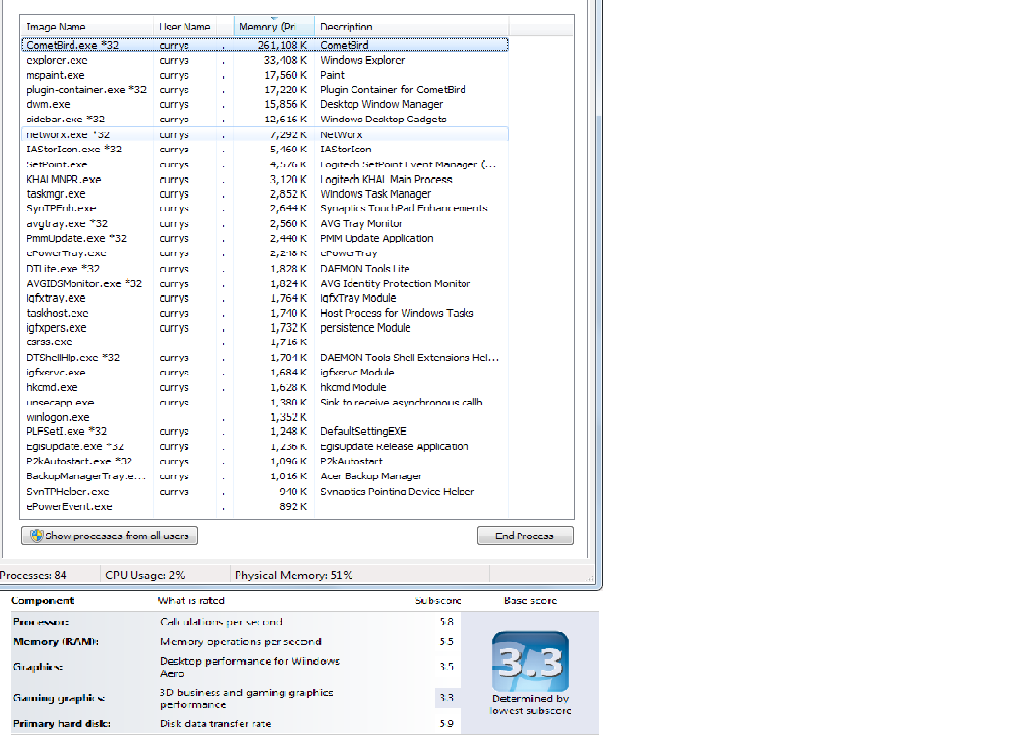Select the P2kAutostart.exe *32 process
This screenshot has width=1017, height=751.
[x=265, y=461]
